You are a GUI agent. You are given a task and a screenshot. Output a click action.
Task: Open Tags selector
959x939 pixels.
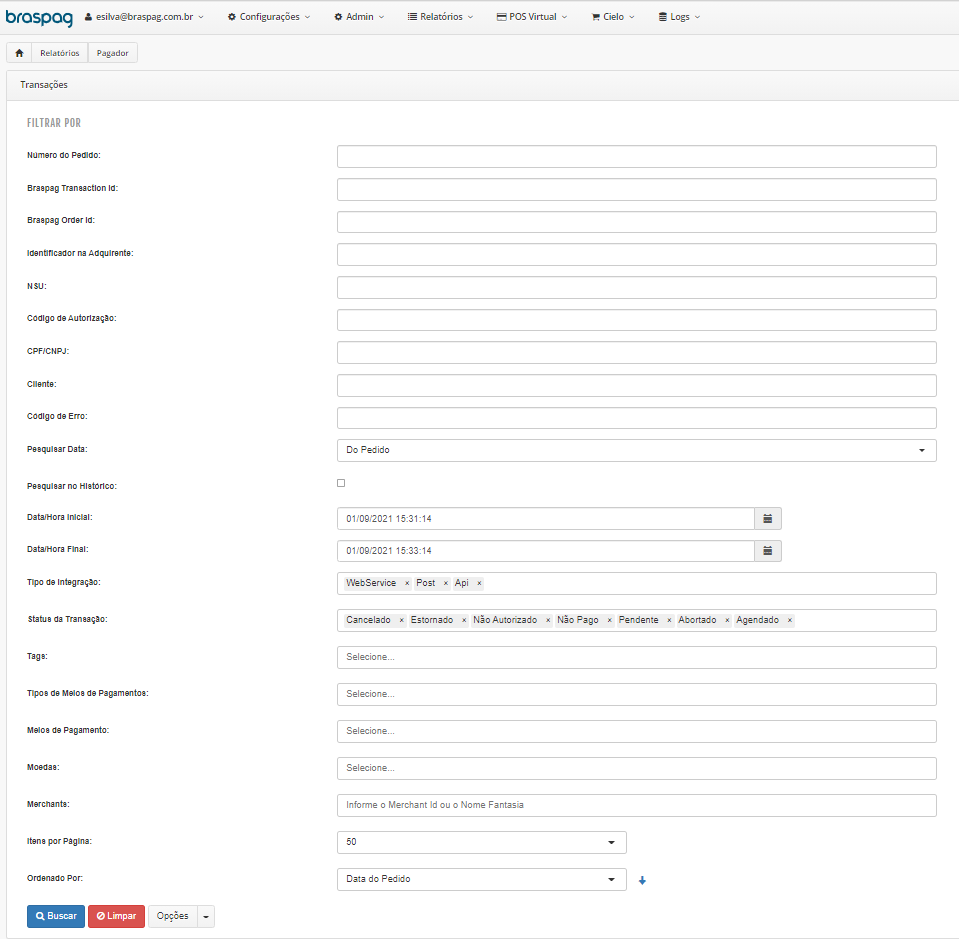[x=636, y=657]
